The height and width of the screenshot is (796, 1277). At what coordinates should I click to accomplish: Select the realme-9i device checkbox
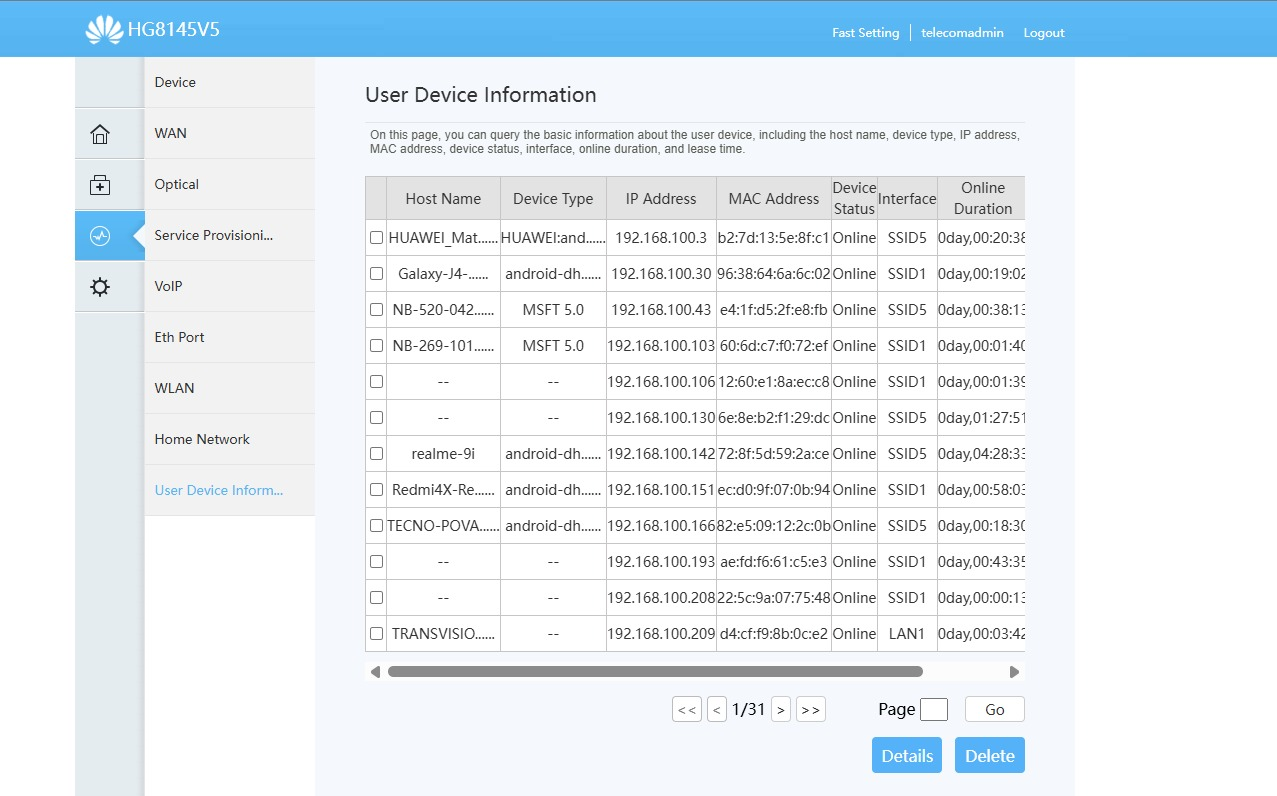coord(376,454)
